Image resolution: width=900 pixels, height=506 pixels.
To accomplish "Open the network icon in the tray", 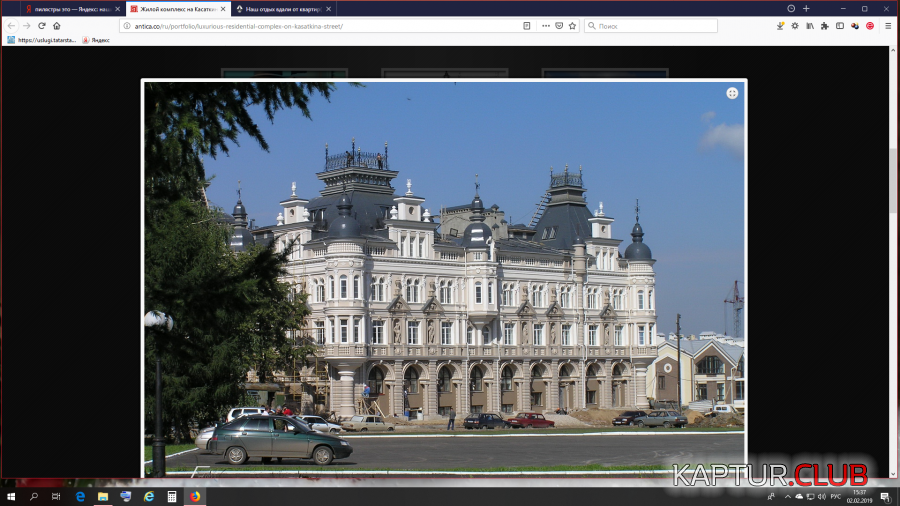I will (x=810, y=497).
